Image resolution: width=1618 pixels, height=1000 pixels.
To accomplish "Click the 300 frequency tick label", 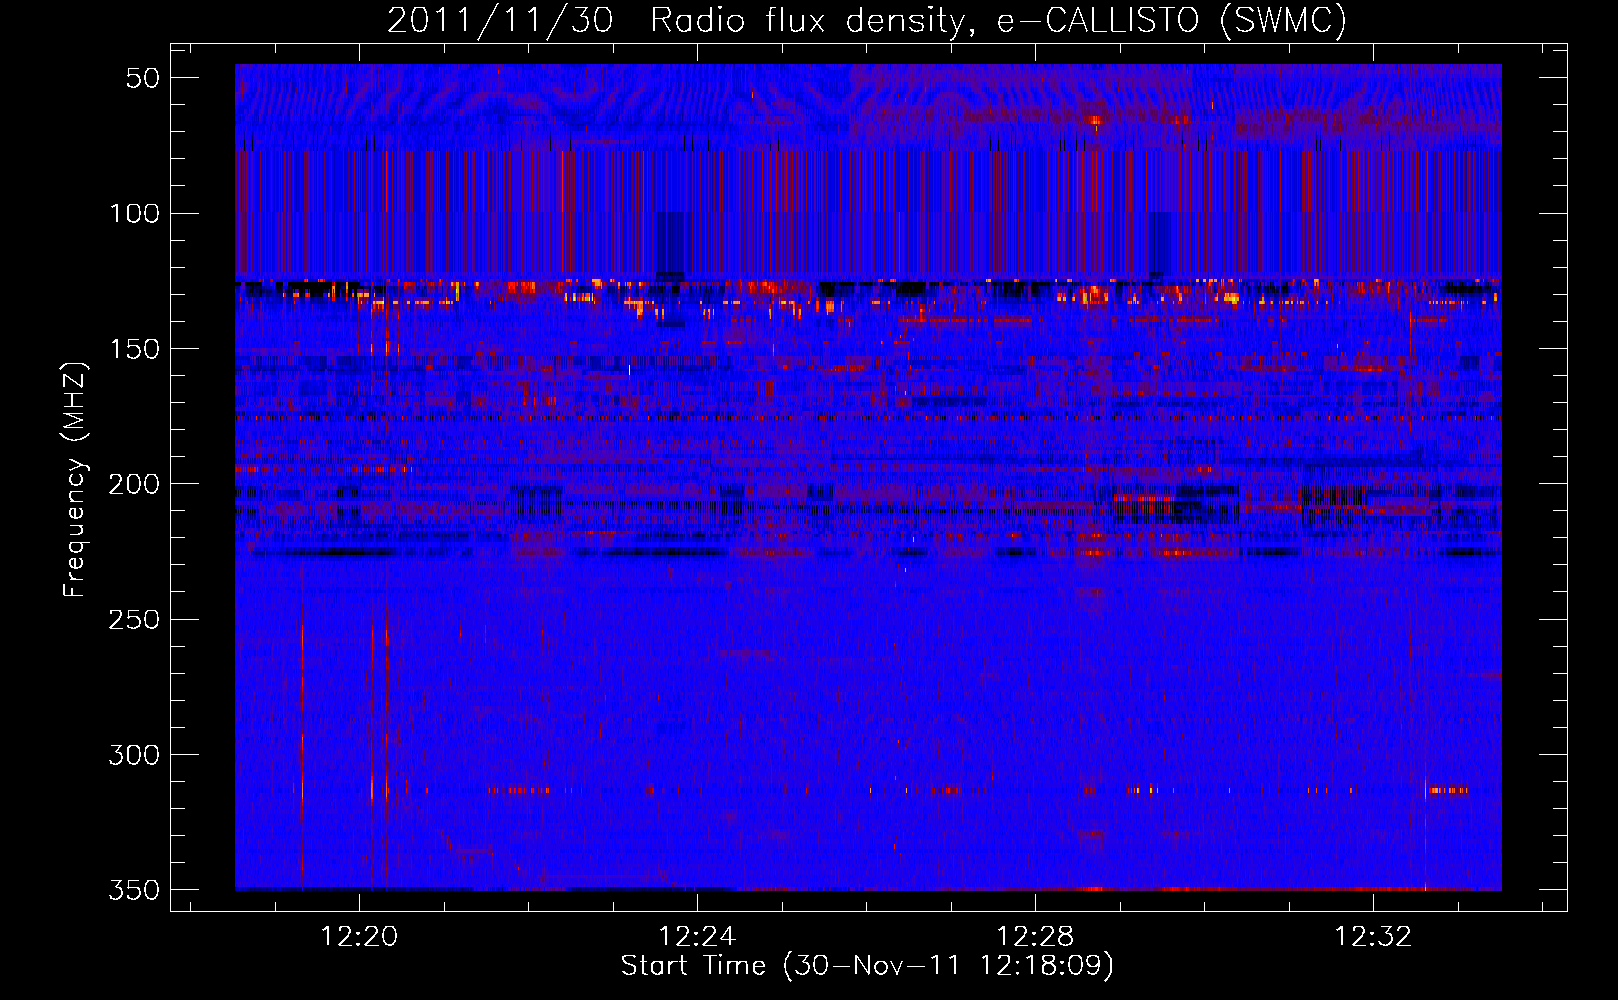I will tap(135, 755).
